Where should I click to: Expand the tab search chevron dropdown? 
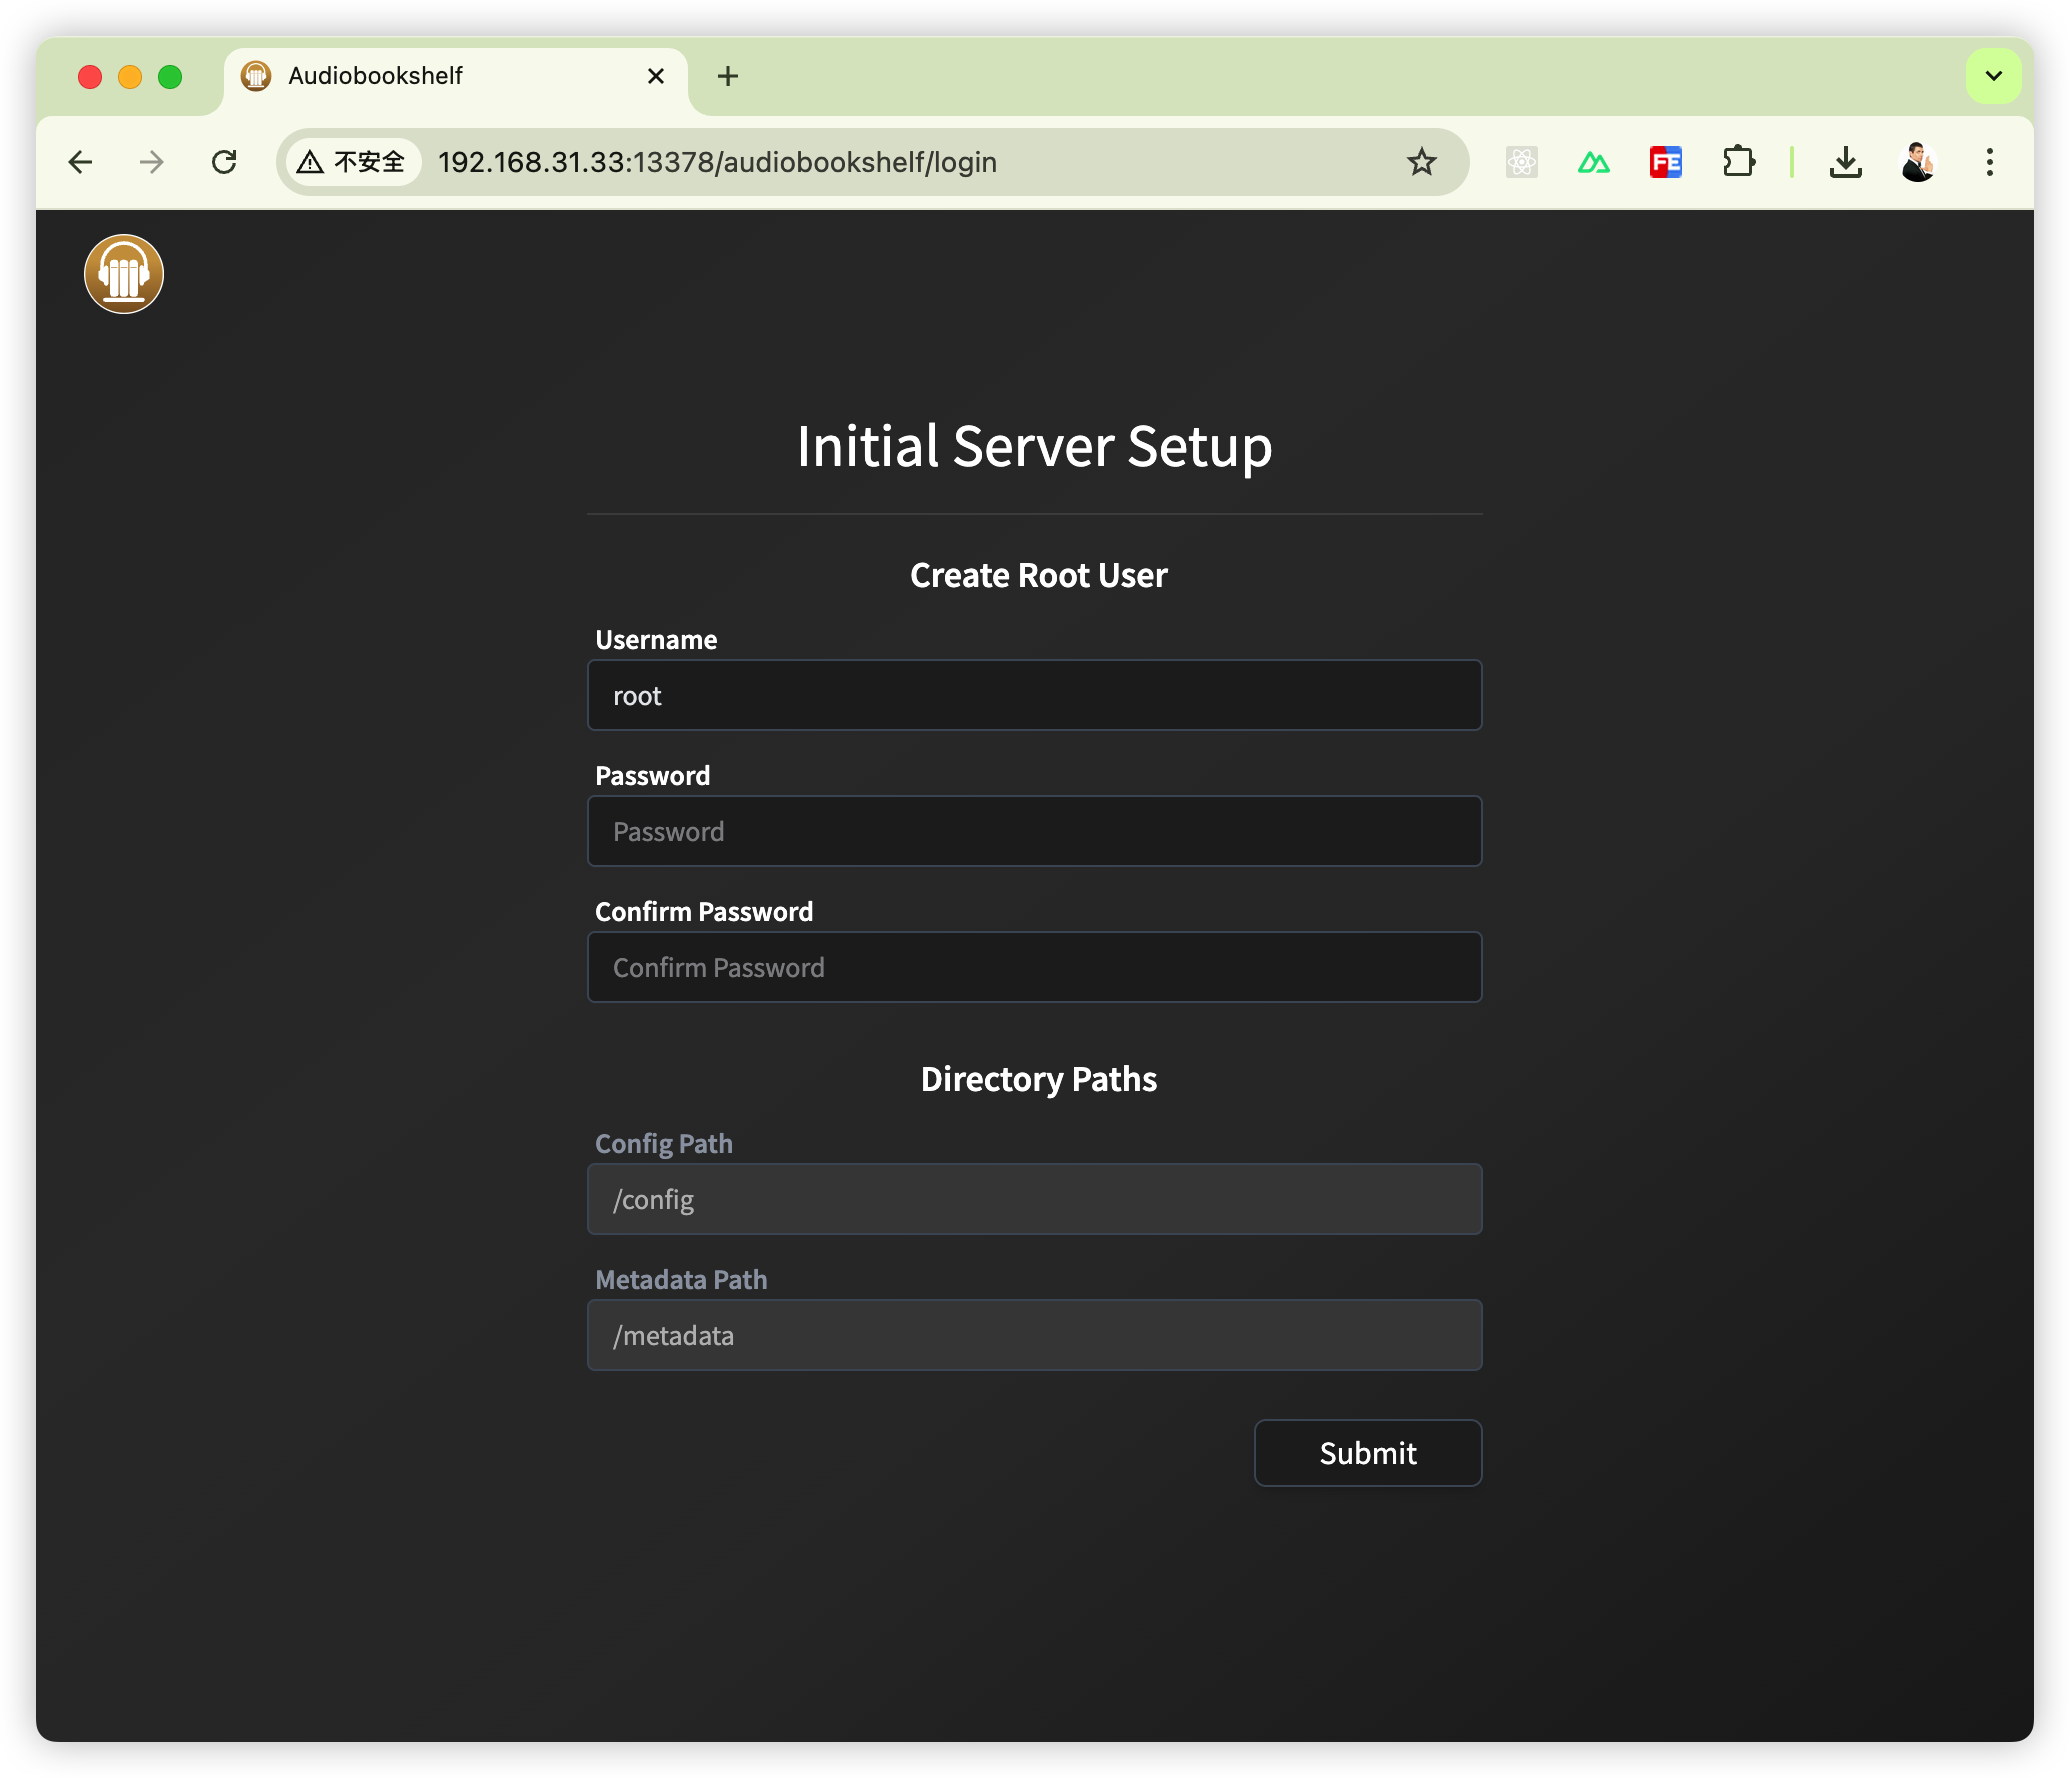point(1993,76)
